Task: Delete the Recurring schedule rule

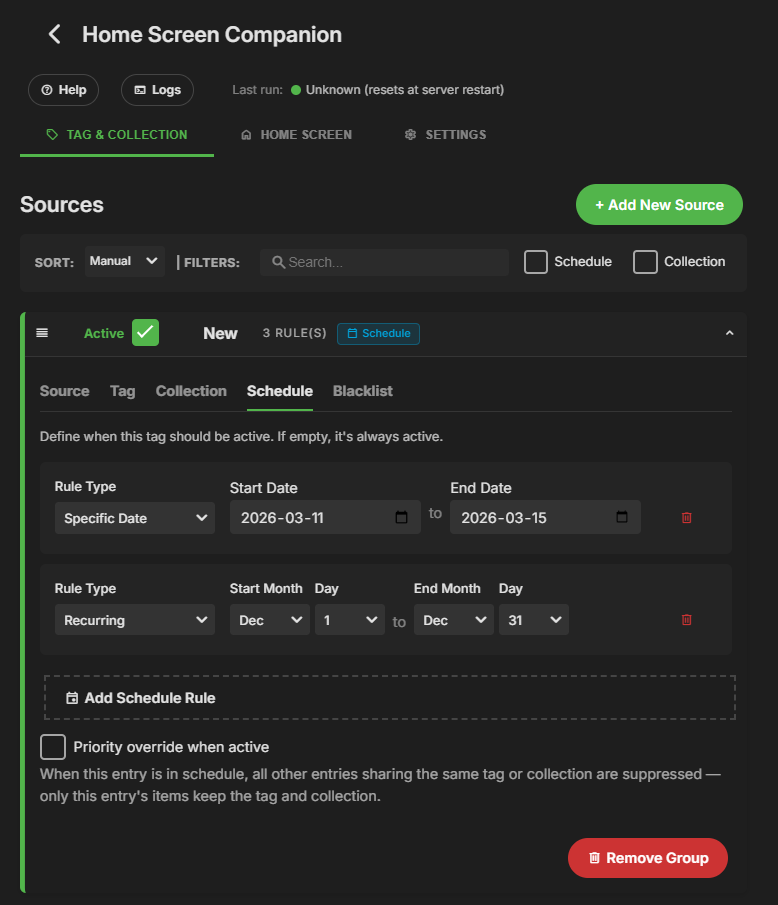Action: click(x=686, y=620)
